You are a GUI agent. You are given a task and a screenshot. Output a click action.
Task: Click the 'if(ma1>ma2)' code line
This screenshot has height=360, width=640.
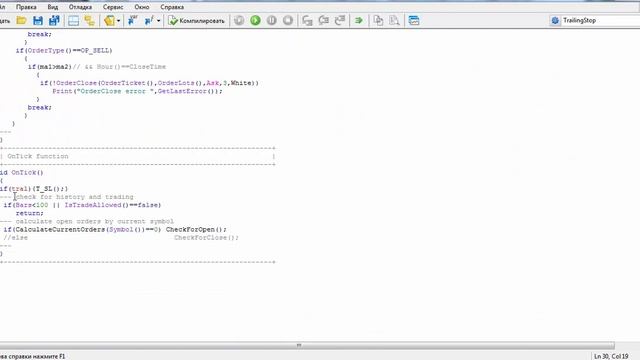[49, 67]
